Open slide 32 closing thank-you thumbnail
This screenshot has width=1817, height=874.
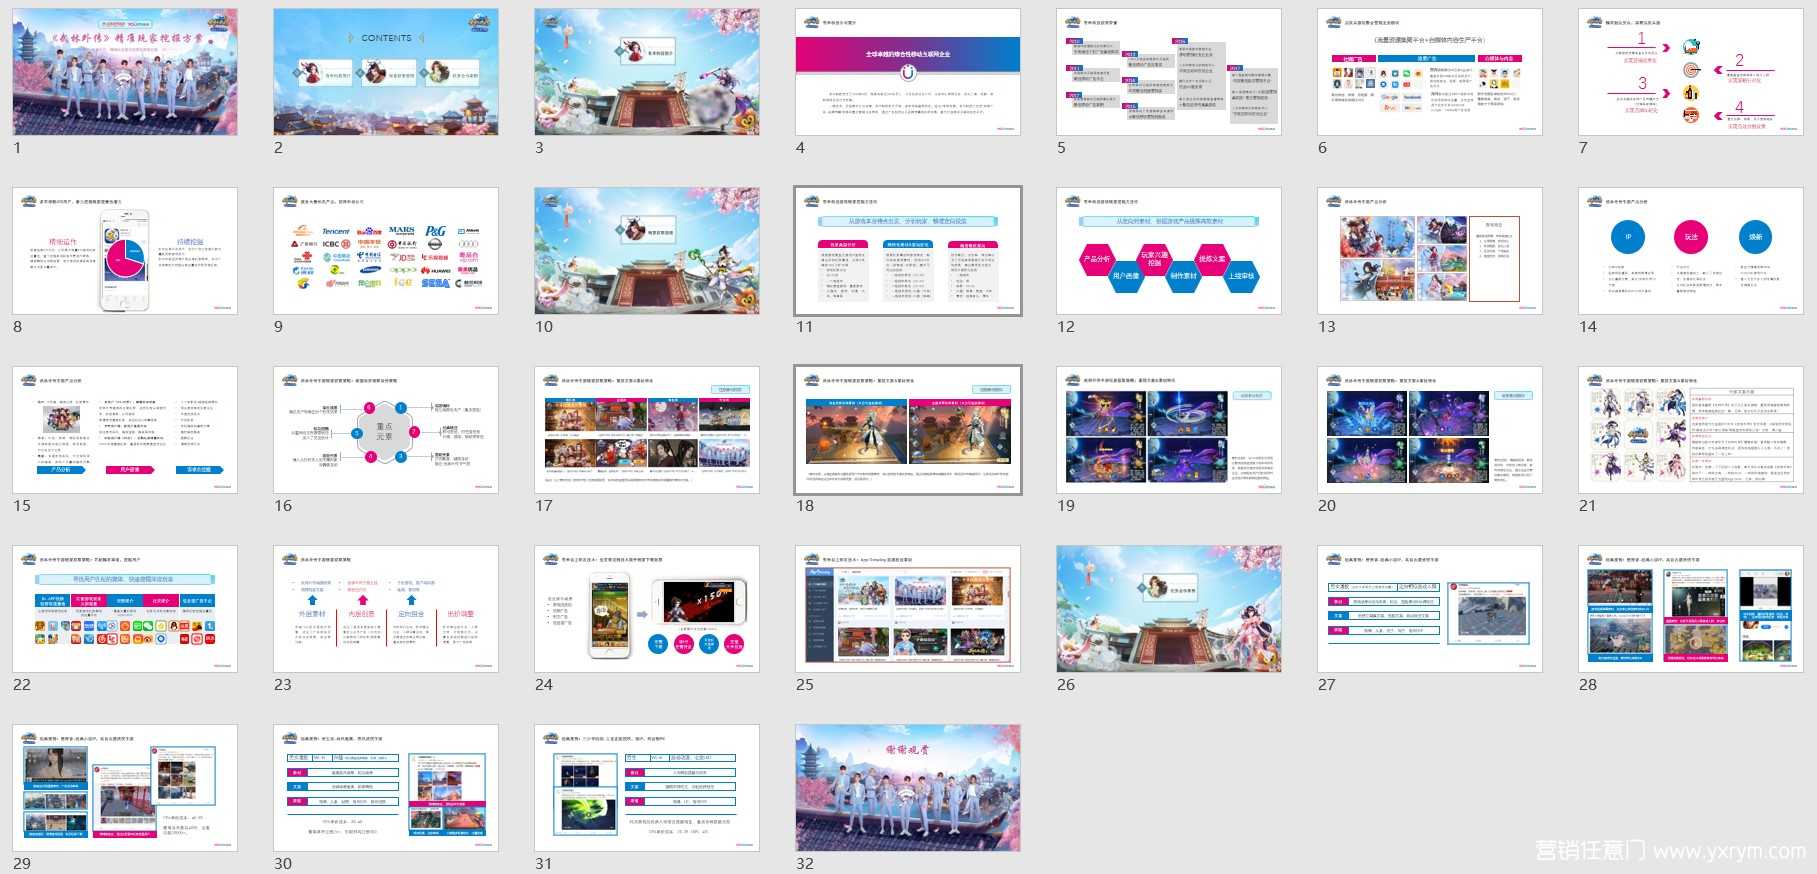pyautogui.click(x=908, y=788)
